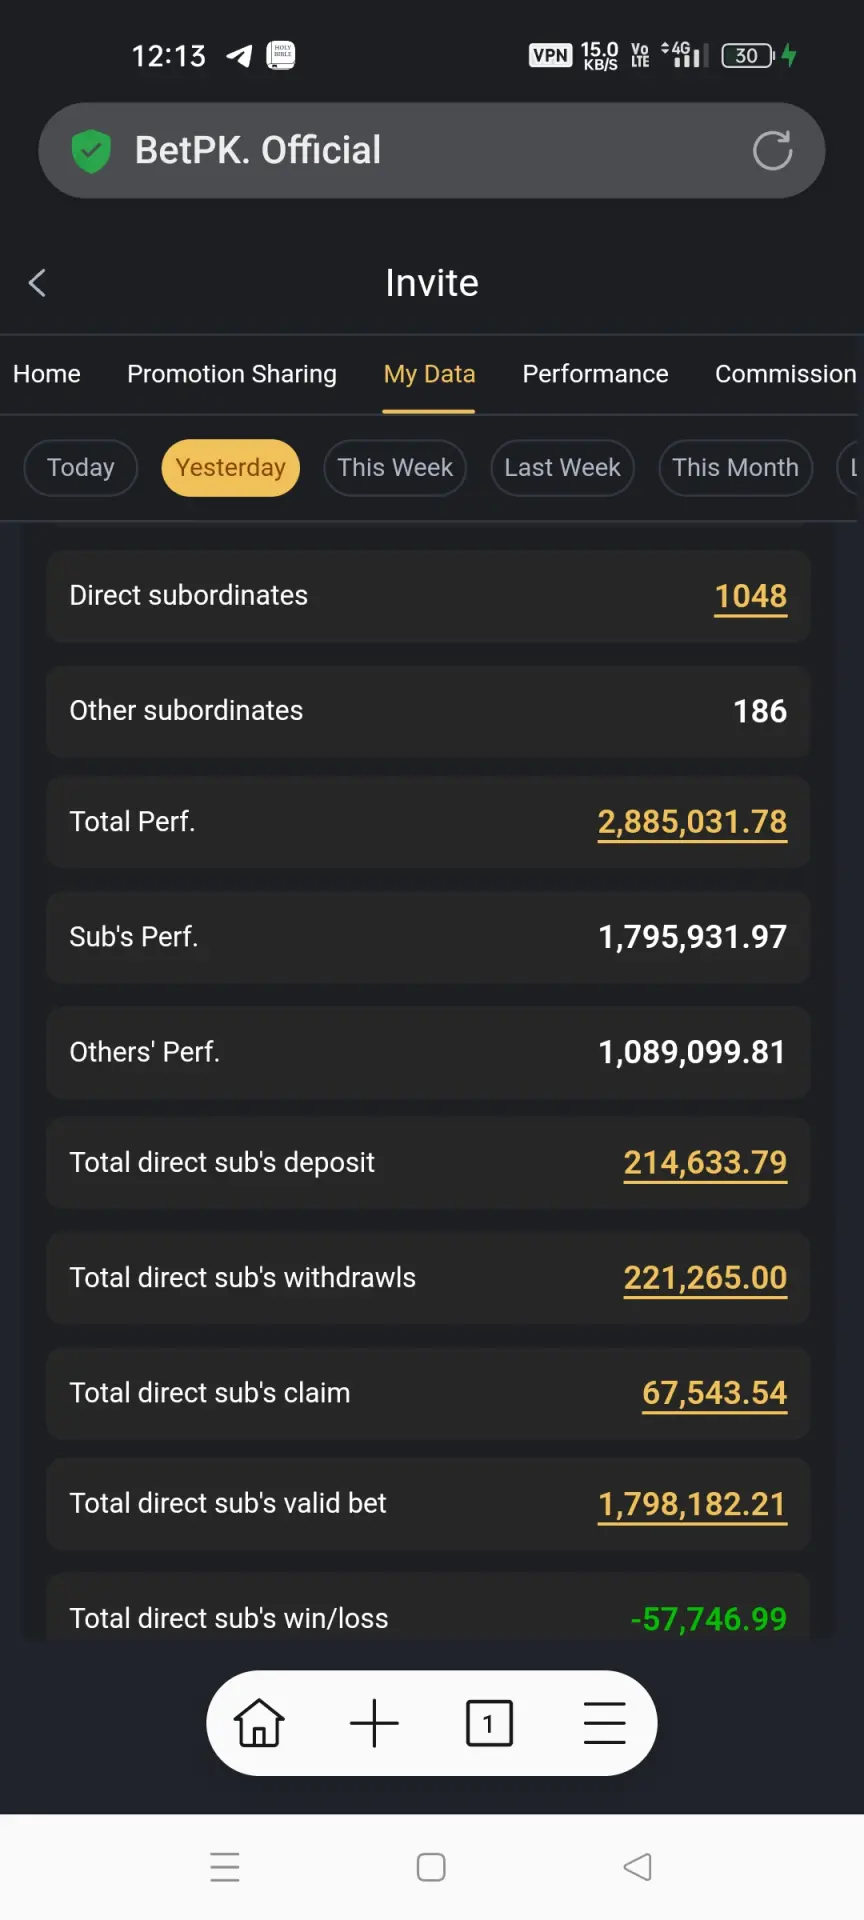
Task: Tap the green shield security icon
Action: point(91,151)
